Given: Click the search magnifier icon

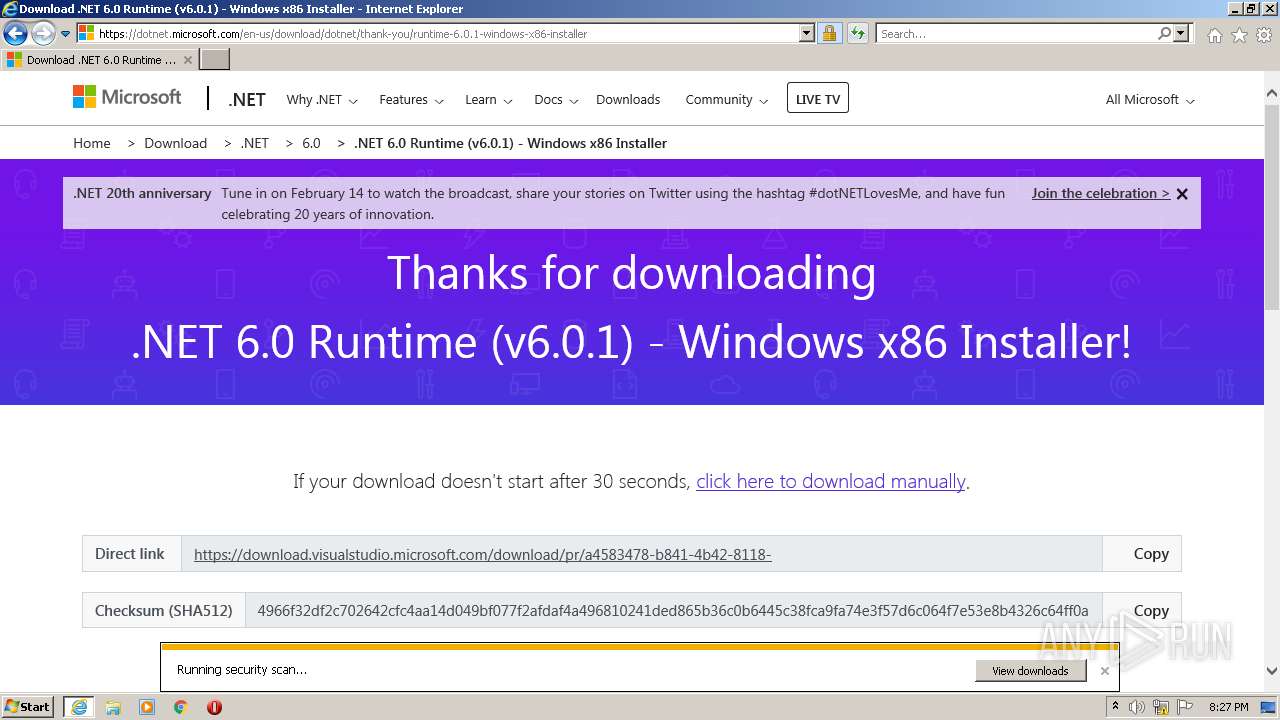Looking at the screenshot, I should point(1164,33).
